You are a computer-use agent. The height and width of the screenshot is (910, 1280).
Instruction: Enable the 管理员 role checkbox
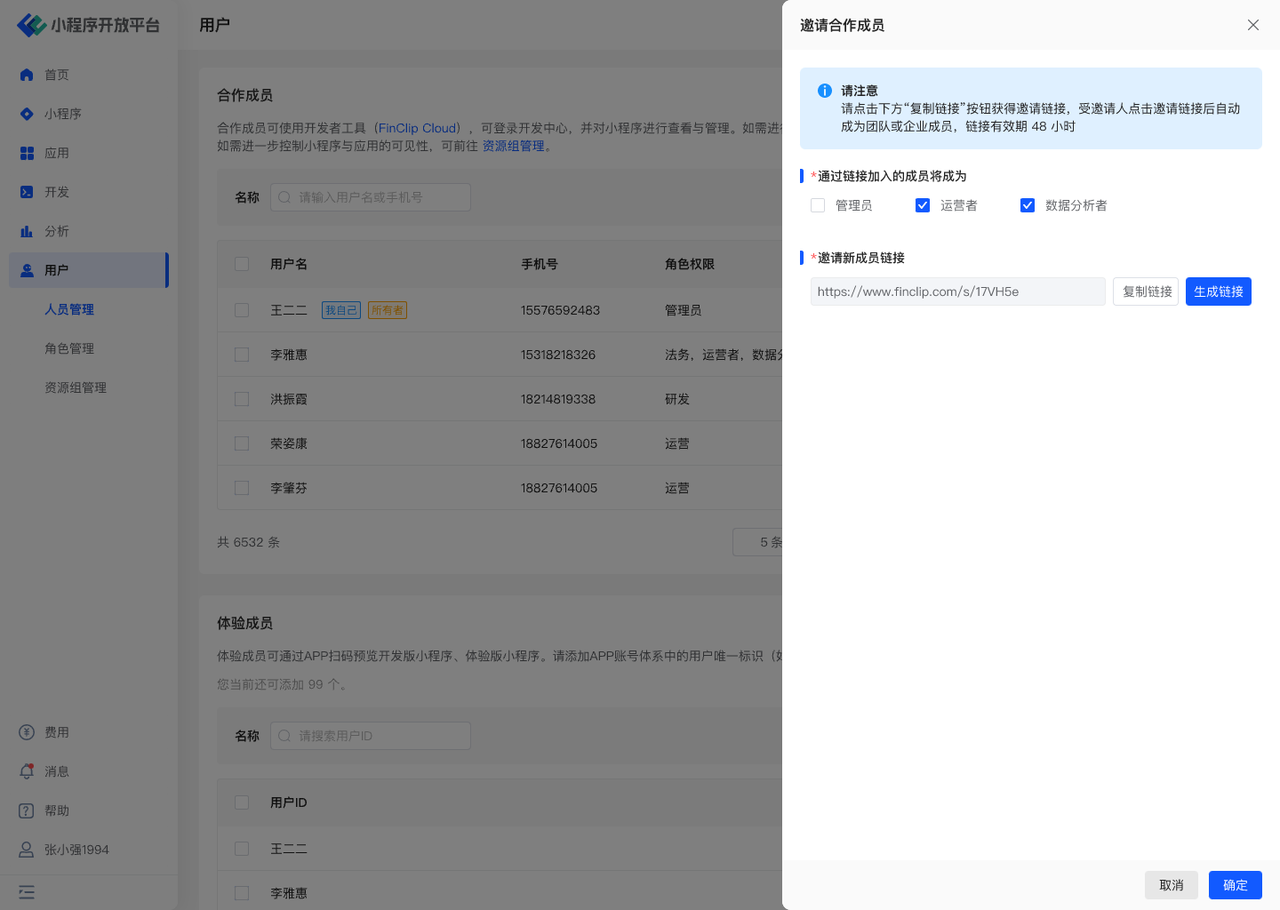(x=818, y=205)
